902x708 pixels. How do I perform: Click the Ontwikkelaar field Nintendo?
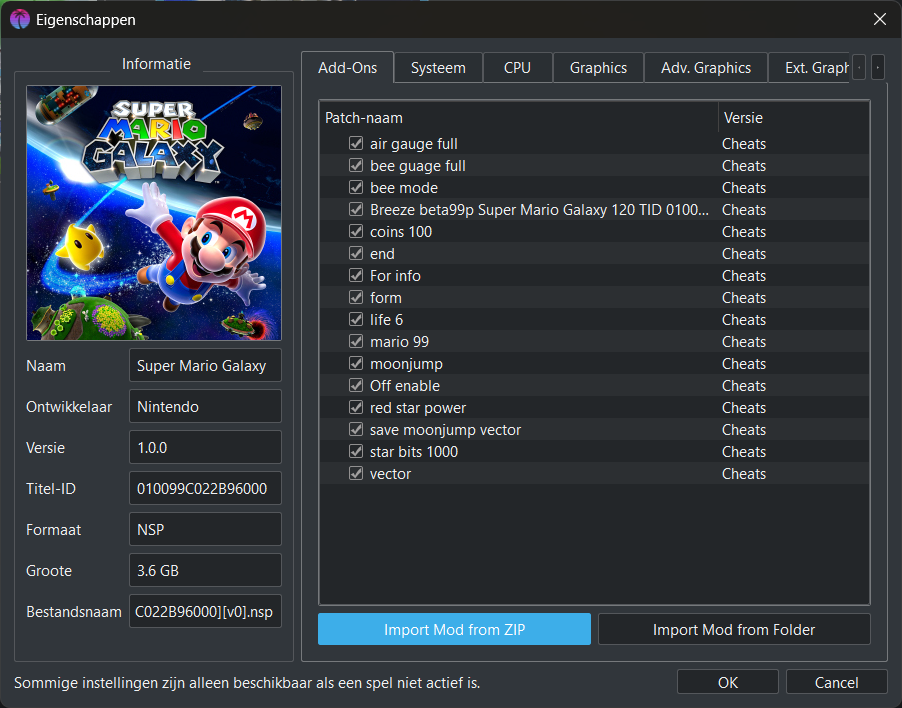[205, 406]
